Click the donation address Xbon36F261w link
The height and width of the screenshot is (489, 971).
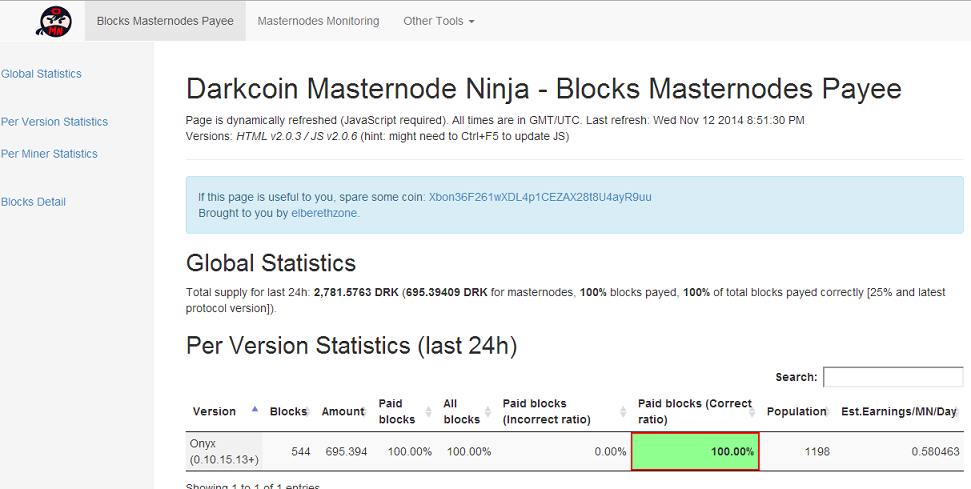click(540, 197)
